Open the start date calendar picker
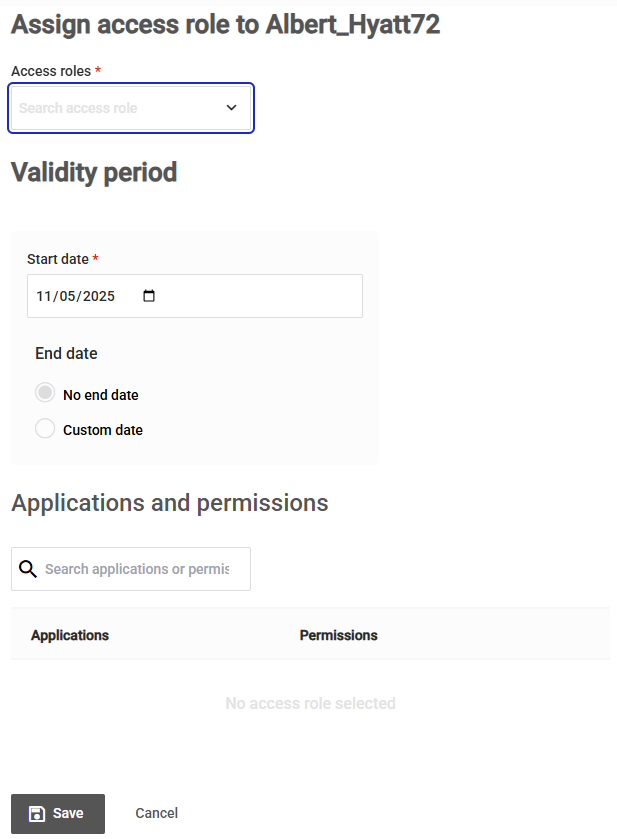The image size is (617, 839). click(x=148, y=296)
